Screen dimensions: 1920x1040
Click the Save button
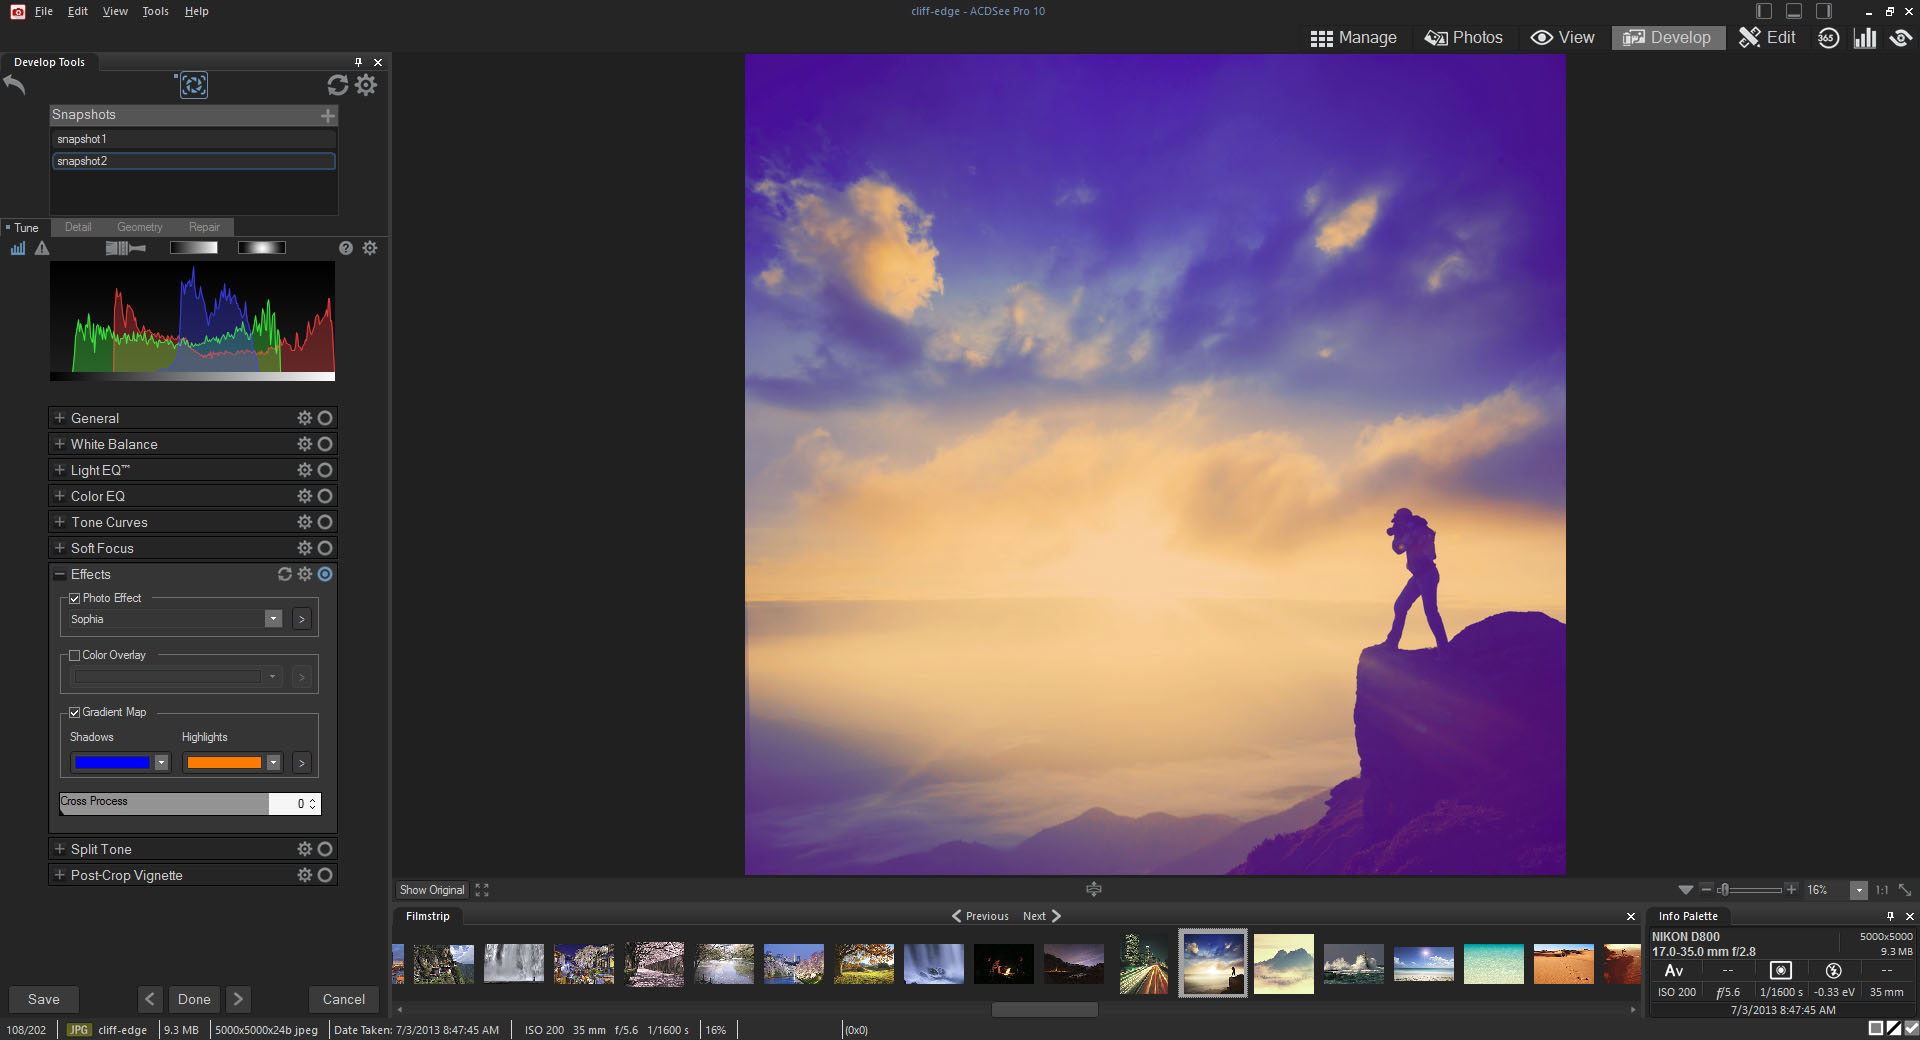point(44,999)
